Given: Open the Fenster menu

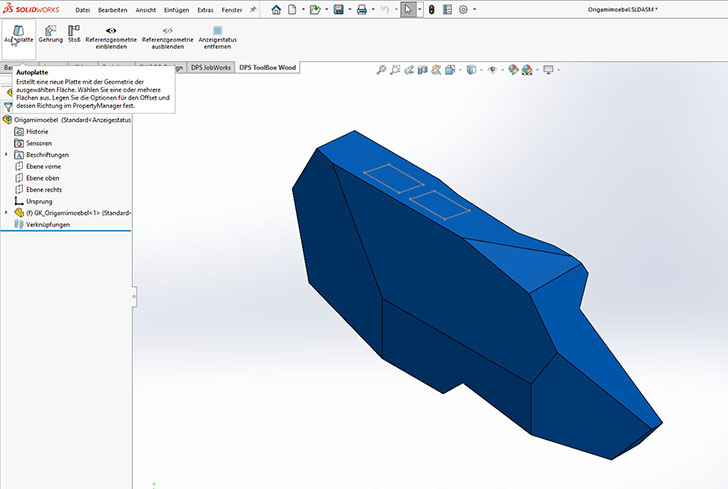Looking at the screenshot, I should point(232,10).
